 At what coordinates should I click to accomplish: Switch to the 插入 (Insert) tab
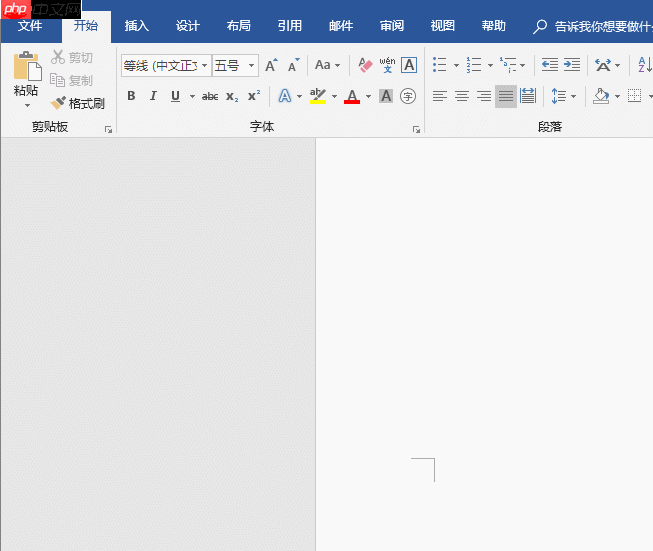click(x=136, y=26)
